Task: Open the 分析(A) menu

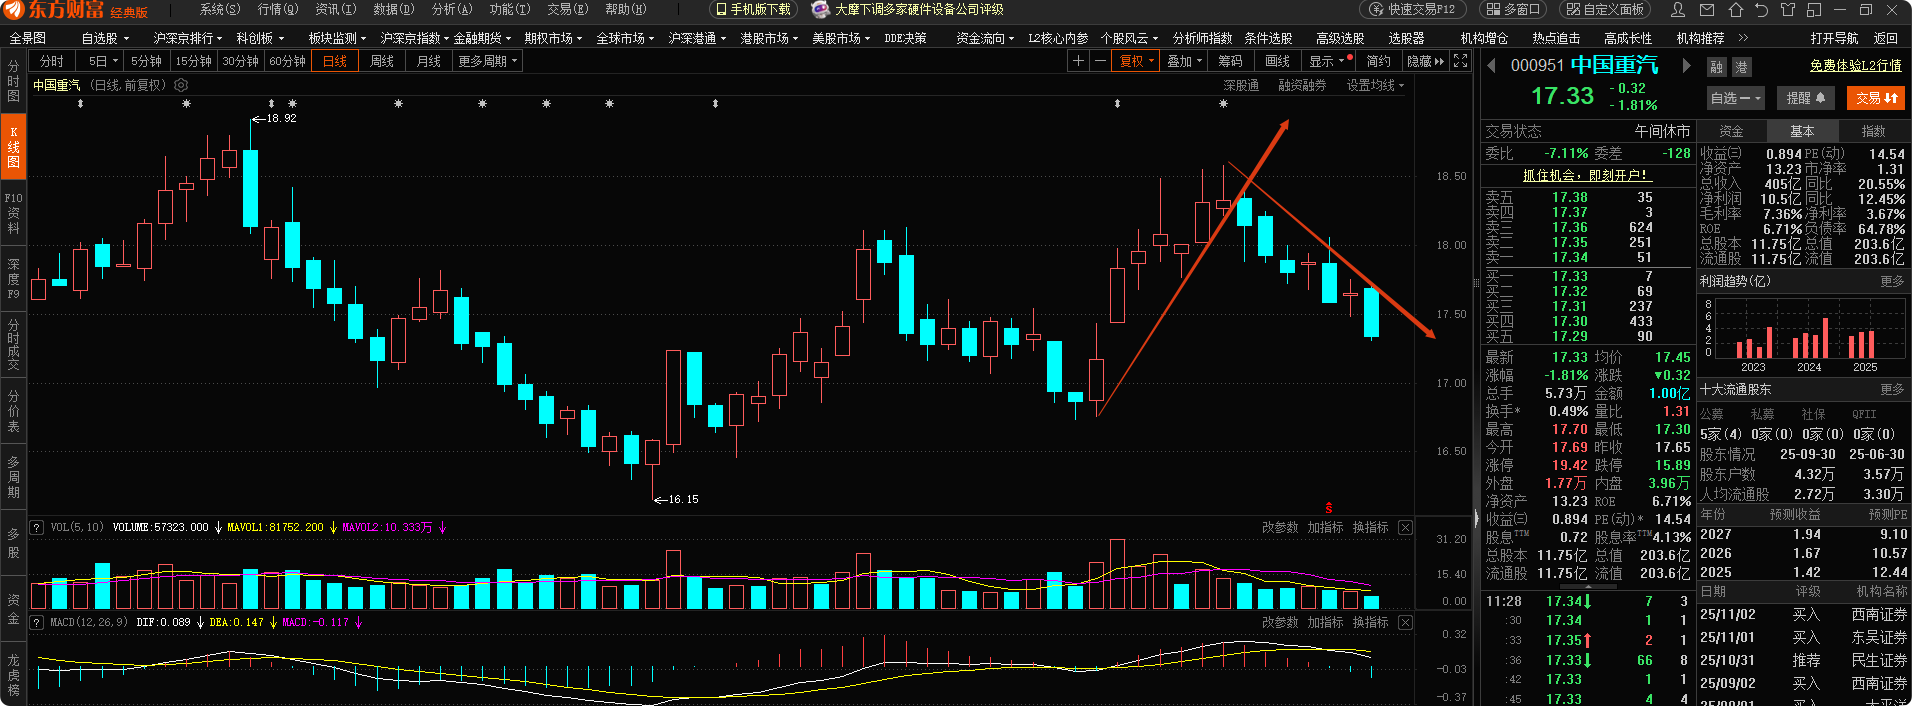Action: point(451,9)
